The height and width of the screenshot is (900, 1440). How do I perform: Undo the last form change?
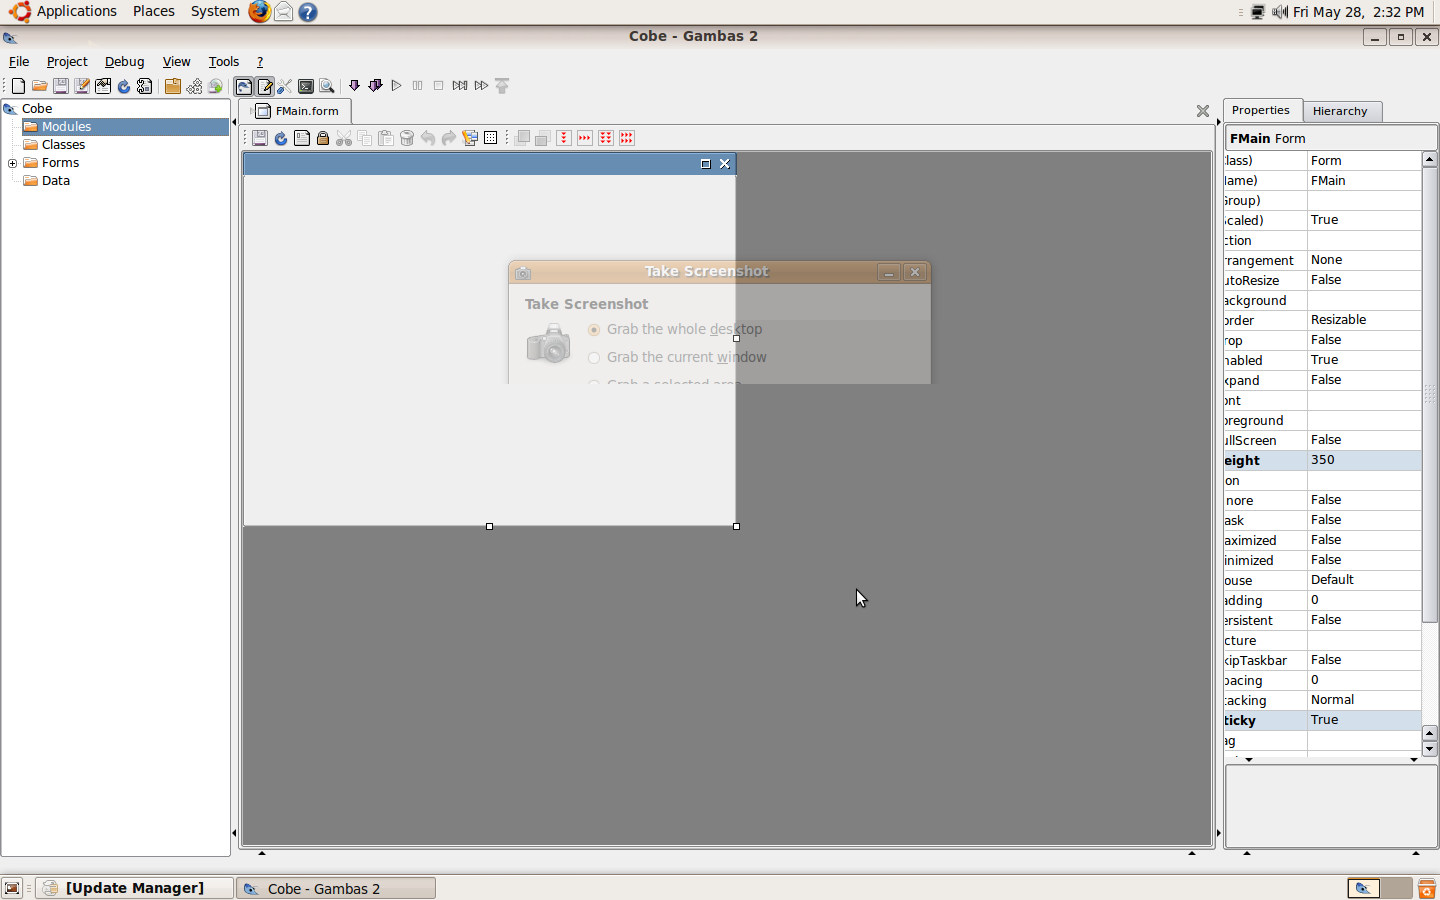tap(427, 138)
